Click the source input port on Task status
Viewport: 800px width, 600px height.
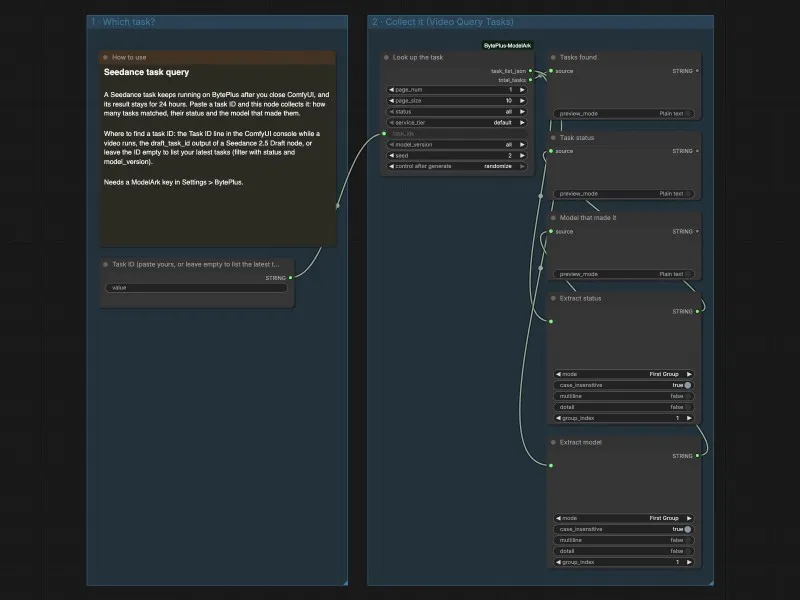tap(551, 151)
